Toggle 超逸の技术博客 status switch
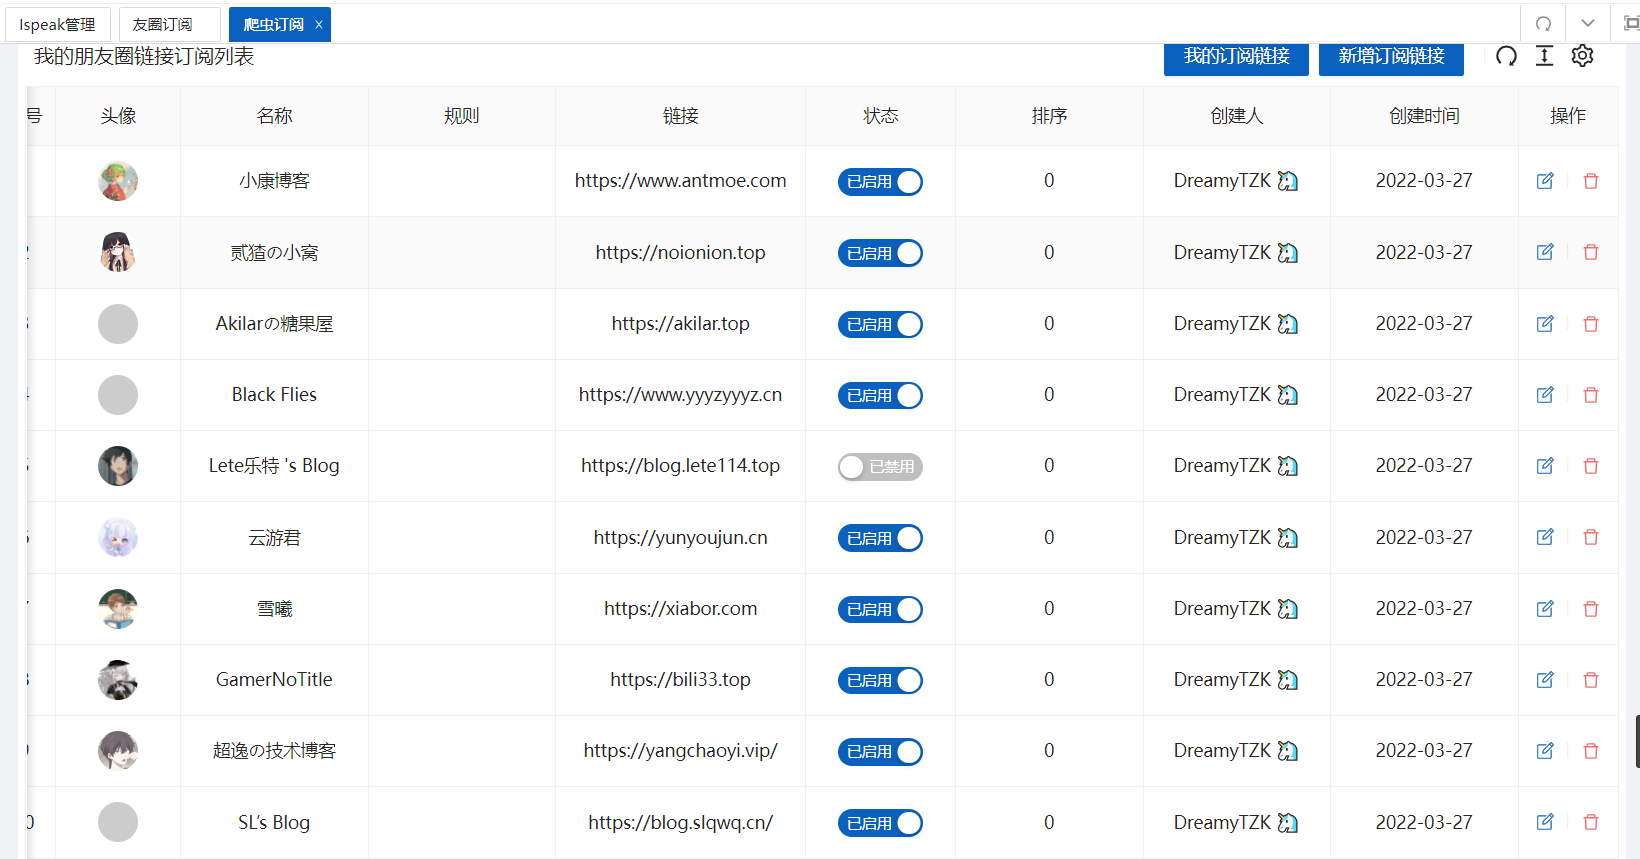1640x859 pixels. click(x=880, y=752)
